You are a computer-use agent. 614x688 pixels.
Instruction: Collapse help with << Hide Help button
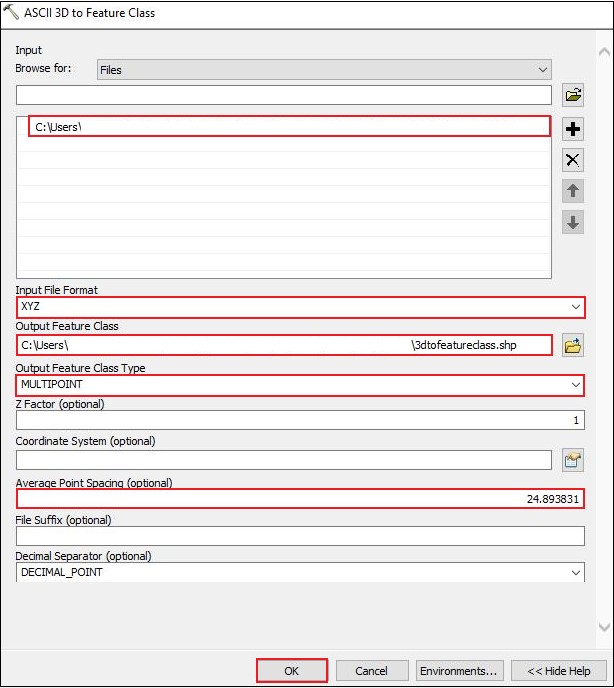pyautogui.click(x=559, y=670)
